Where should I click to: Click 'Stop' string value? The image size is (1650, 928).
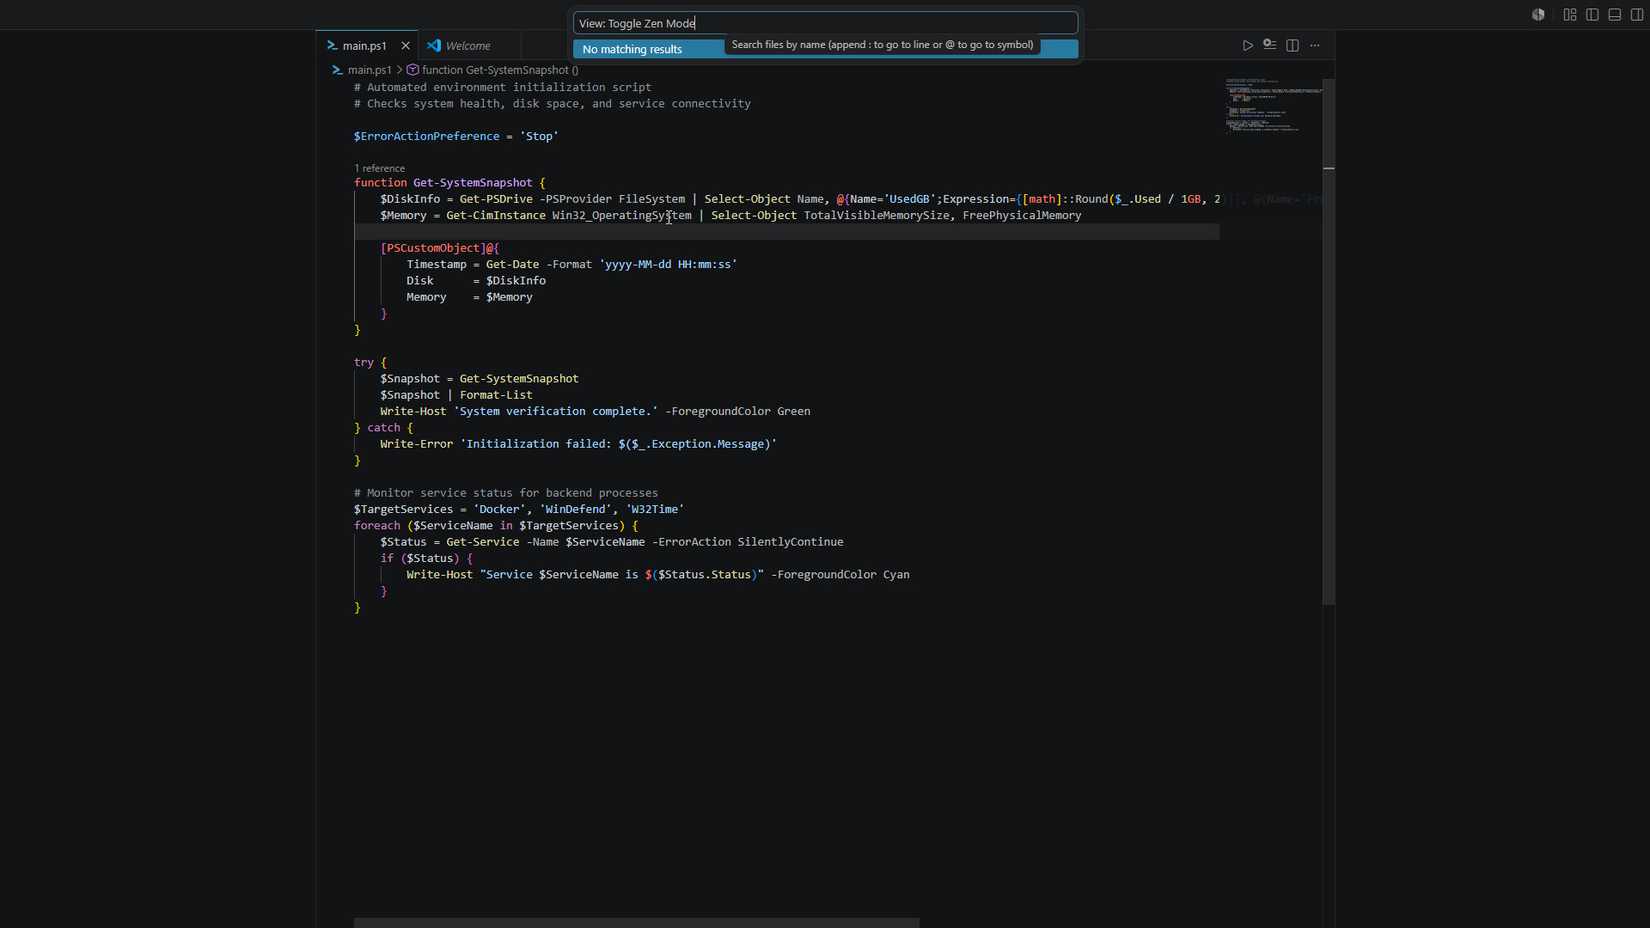(x=539, y=136)
